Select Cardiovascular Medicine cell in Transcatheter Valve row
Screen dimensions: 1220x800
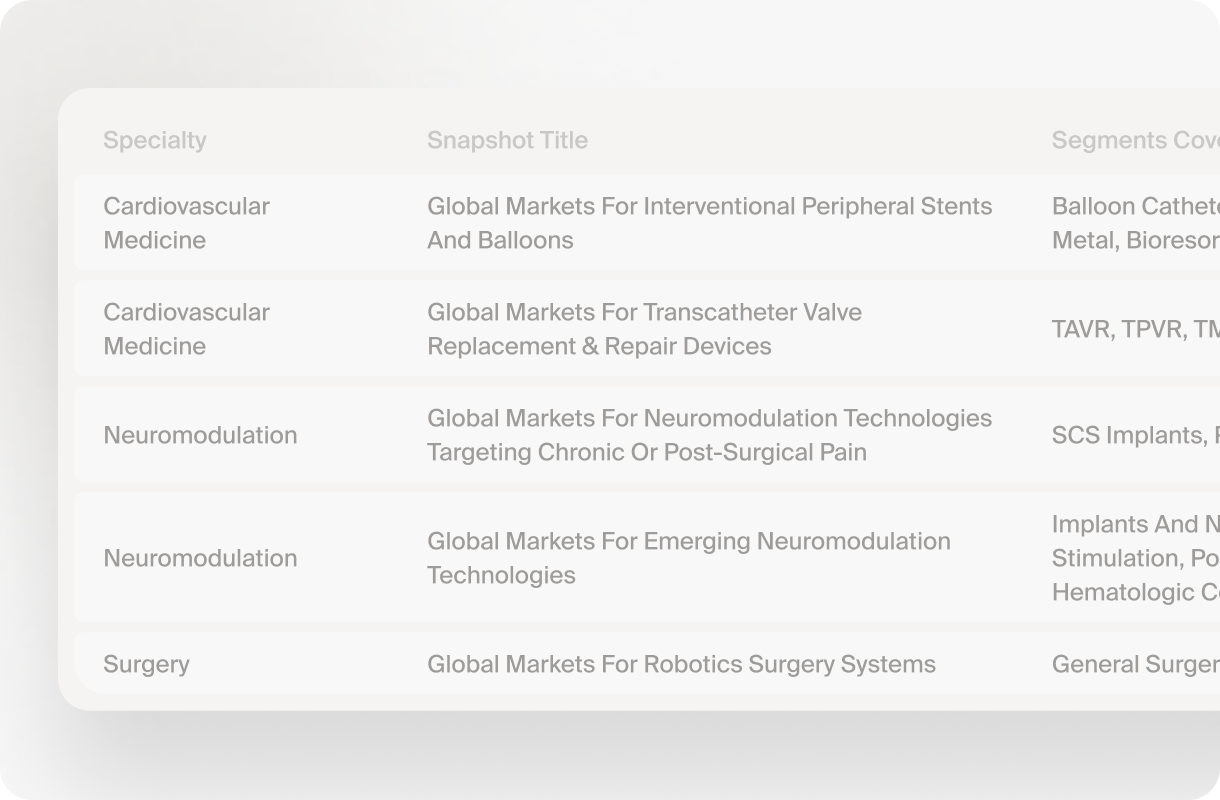click(186, 329)
